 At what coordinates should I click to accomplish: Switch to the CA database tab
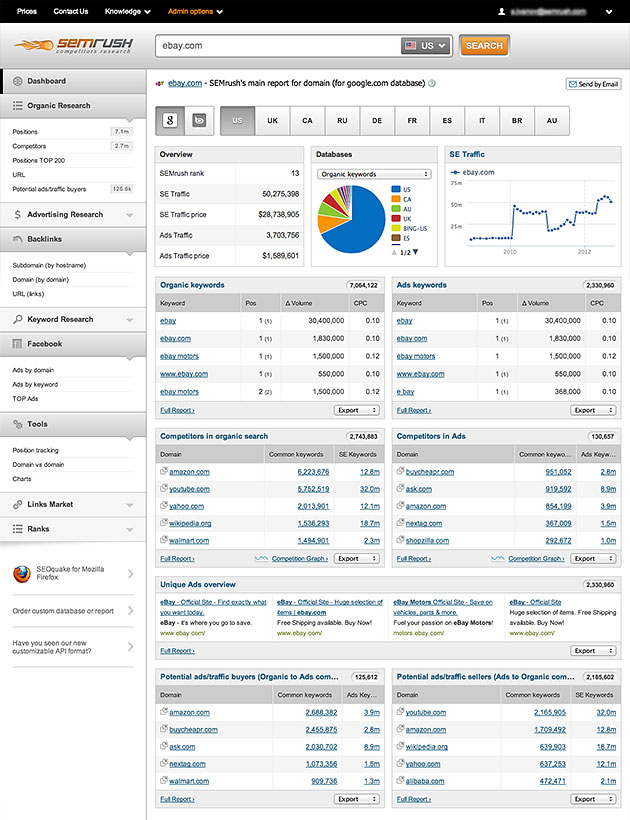[x=307, y=121]
